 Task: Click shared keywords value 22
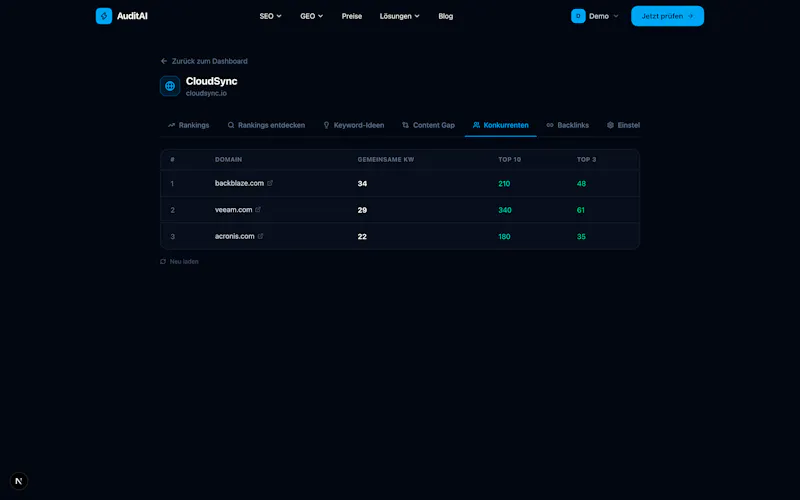(362, 237)
